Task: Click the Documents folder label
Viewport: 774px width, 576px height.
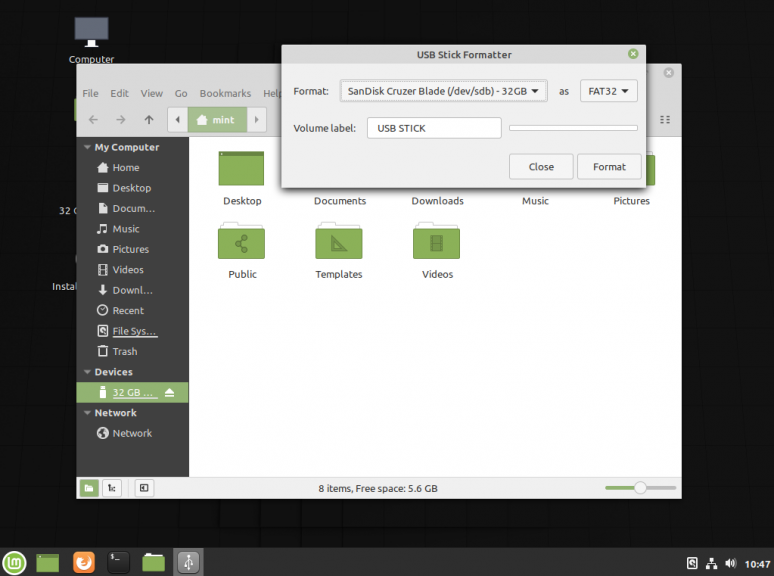Action: pos(340,201)
